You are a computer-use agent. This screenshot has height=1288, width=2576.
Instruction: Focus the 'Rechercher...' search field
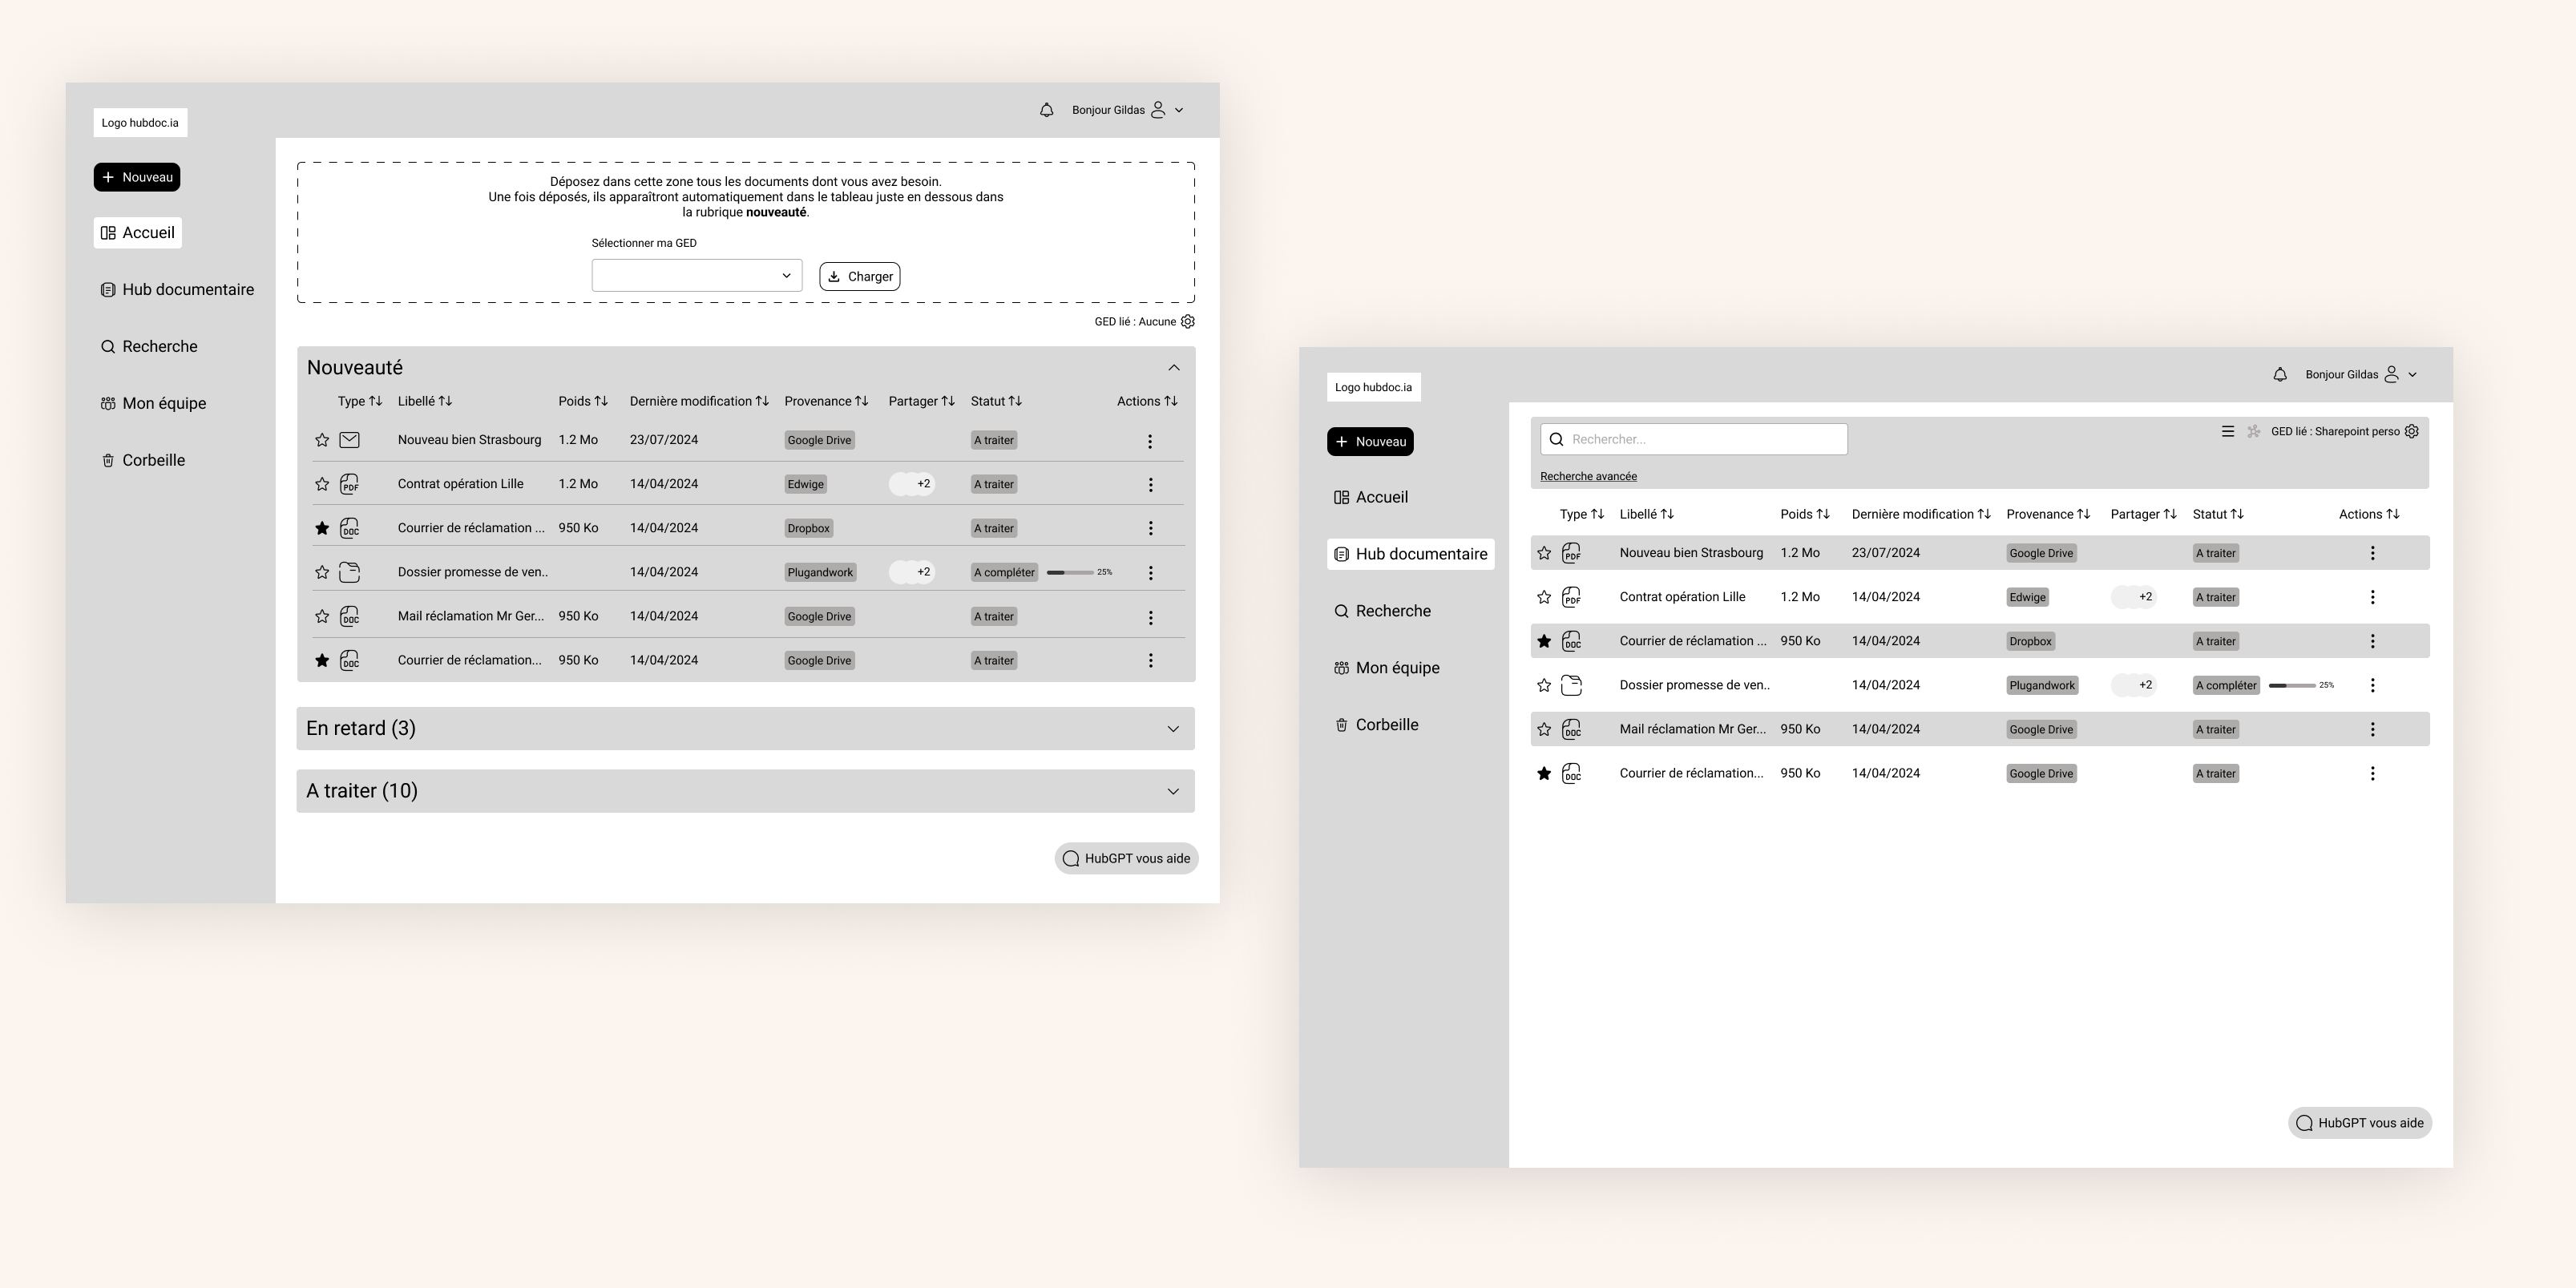(1694, 439)
